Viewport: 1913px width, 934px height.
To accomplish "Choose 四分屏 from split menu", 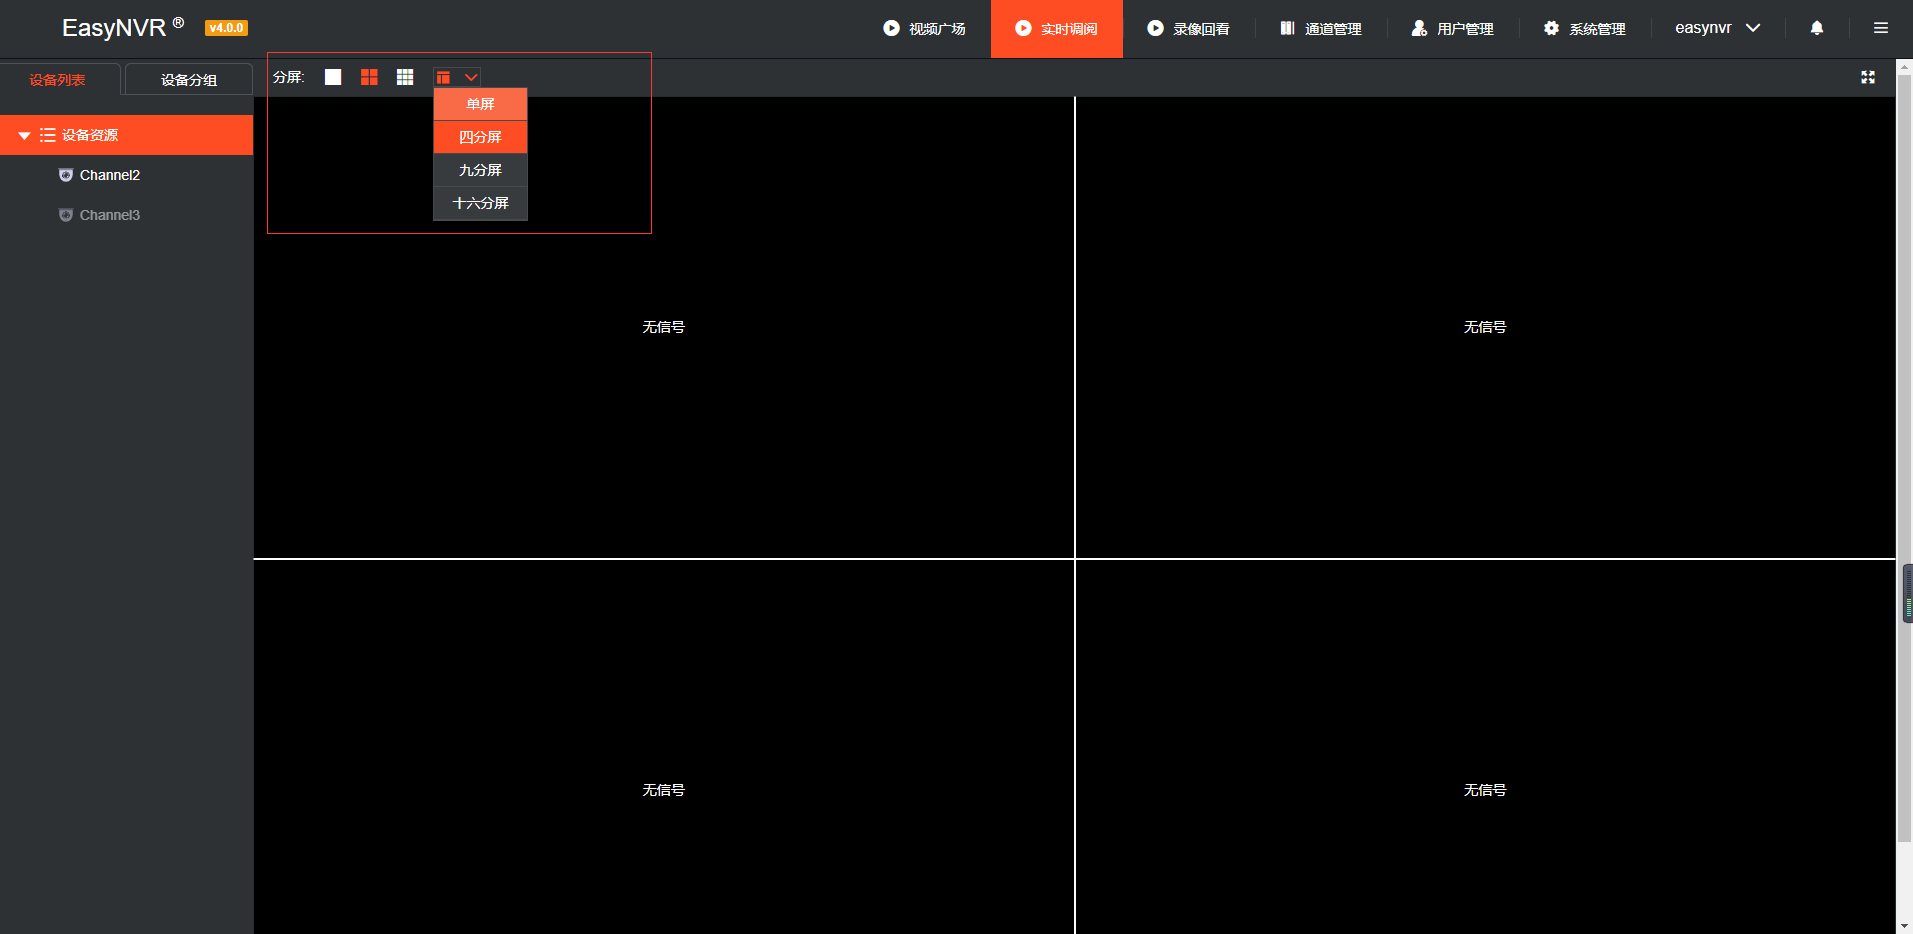I will click(x=480, y=137).
